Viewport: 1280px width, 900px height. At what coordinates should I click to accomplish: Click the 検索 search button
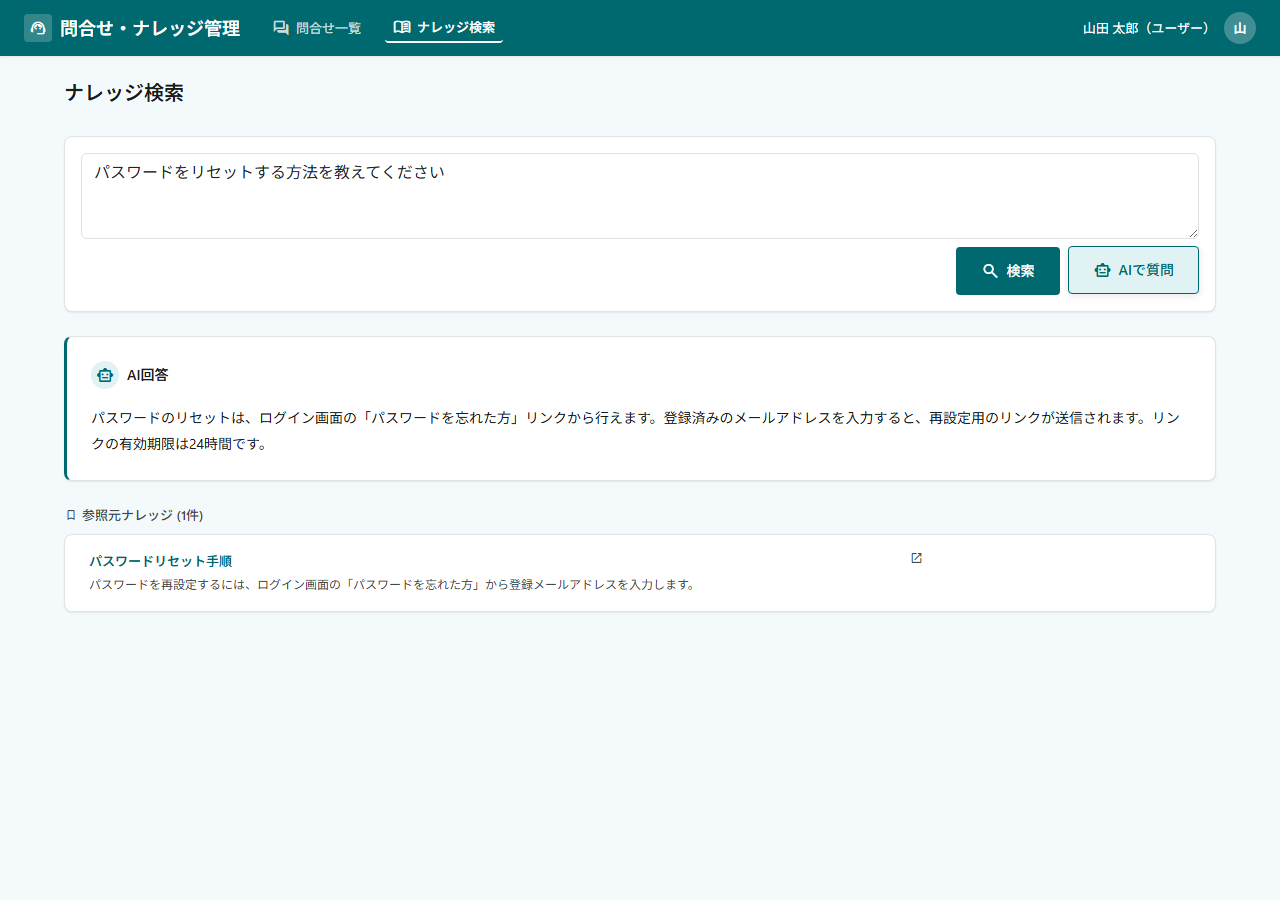tap(1008, 271)
